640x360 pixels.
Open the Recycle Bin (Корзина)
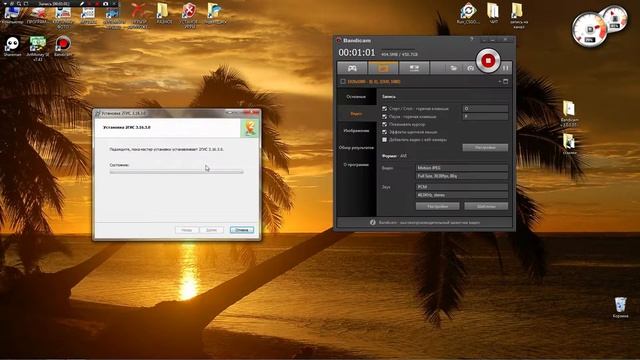pos(620,307)
